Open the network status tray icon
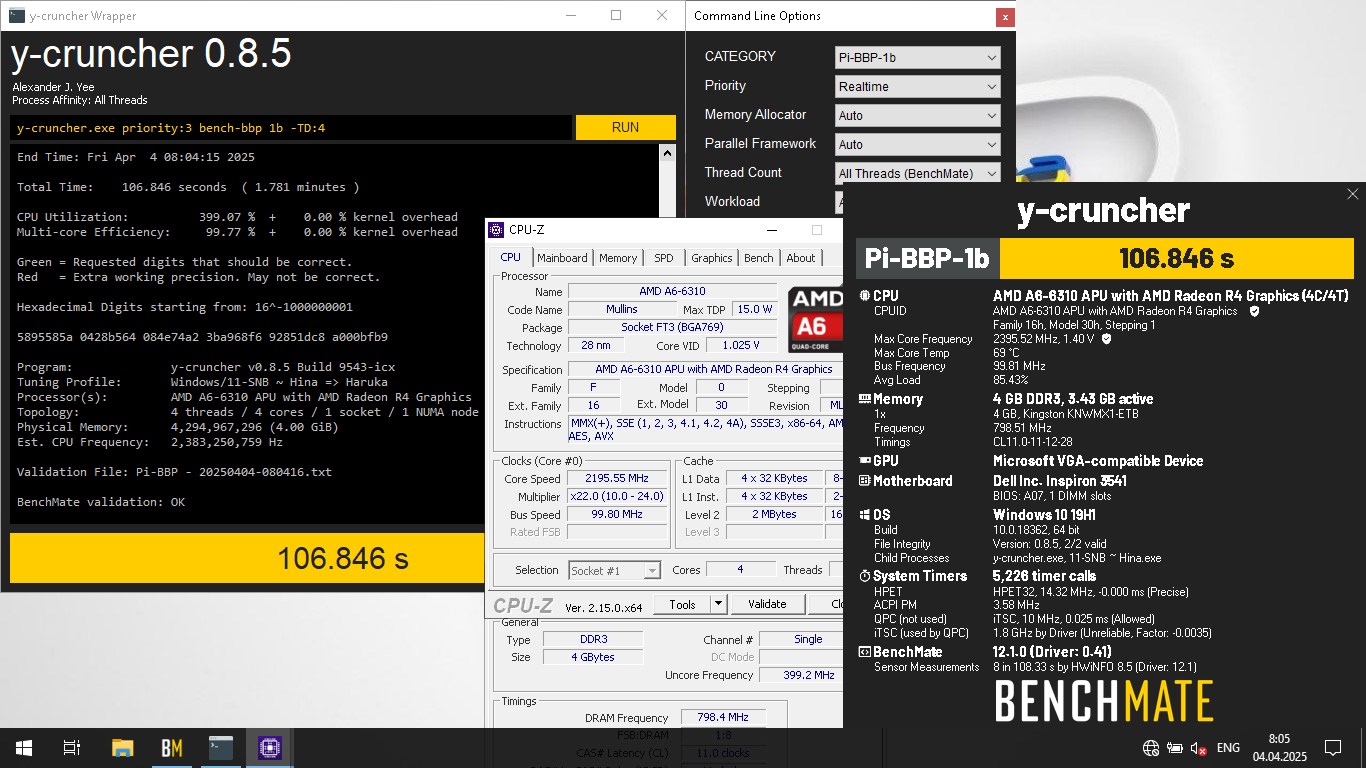 pyautogui.click(x=1151, y=748)
